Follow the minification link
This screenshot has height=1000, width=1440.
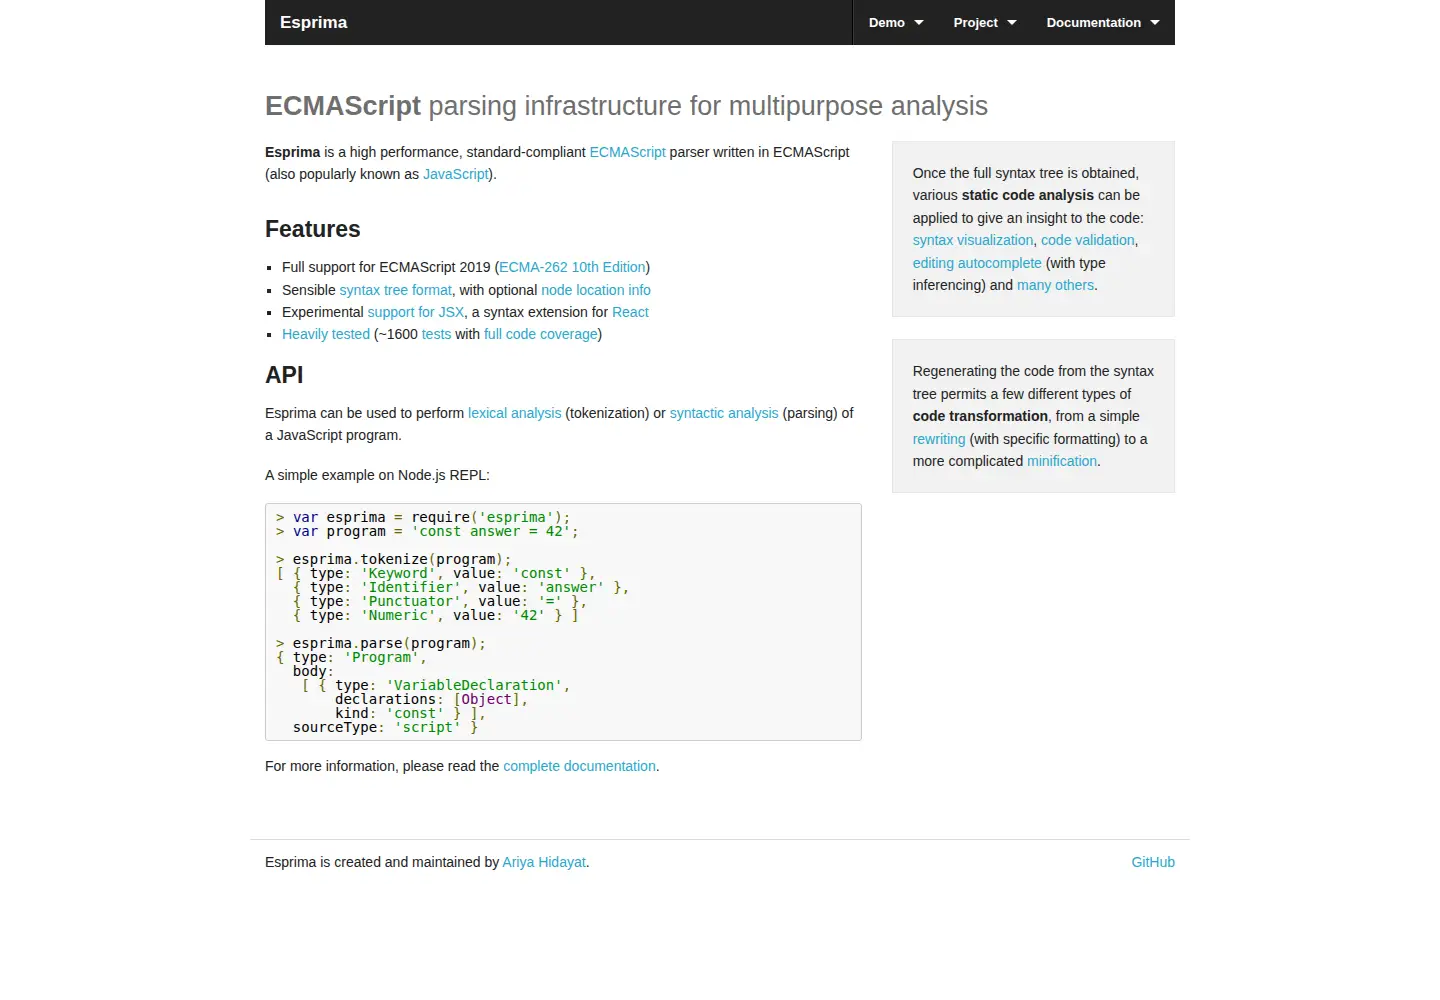point(1062,461)
